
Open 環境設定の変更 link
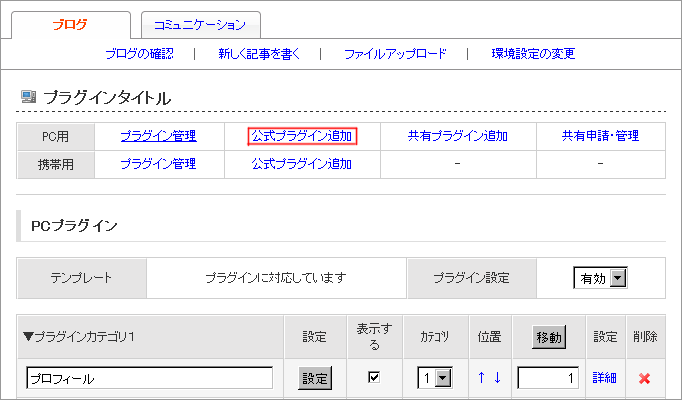533,54
